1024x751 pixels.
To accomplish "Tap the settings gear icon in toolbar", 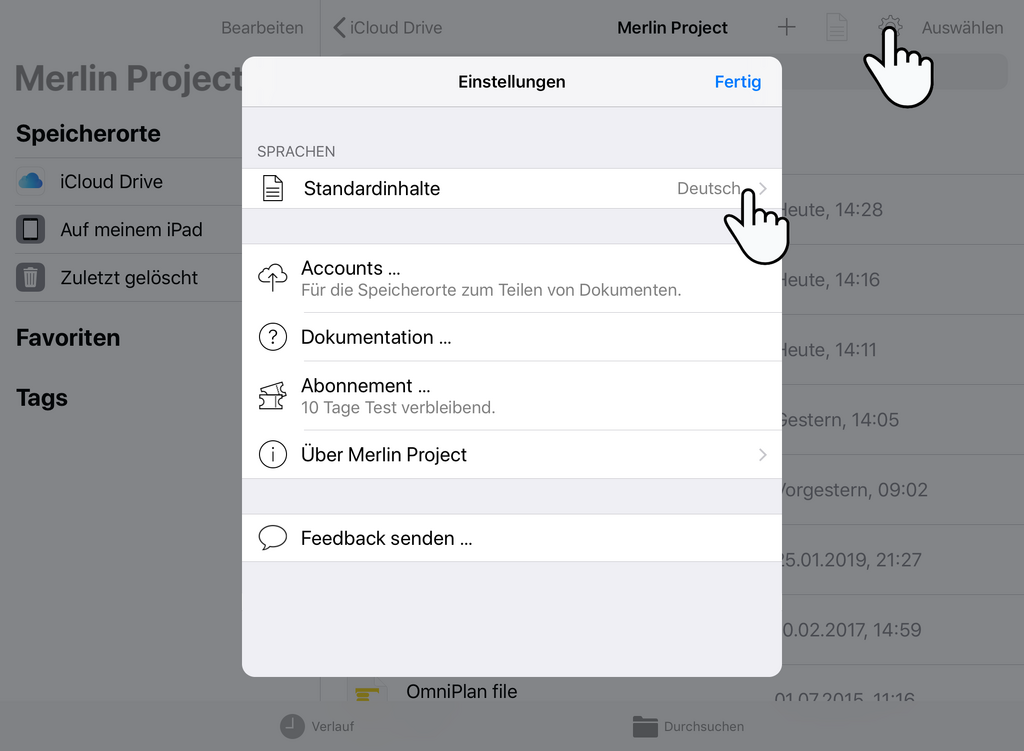I will (889, 27).
